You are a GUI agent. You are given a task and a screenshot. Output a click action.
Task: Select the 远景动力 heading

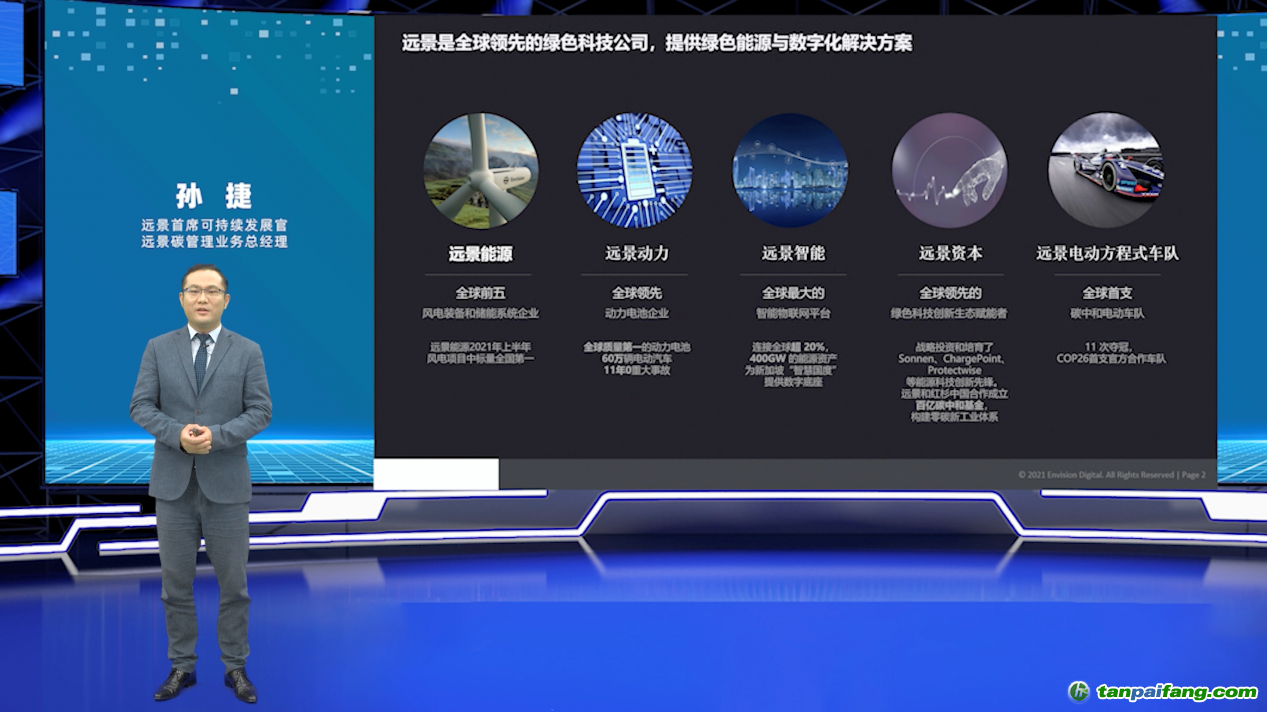[636, 254]
